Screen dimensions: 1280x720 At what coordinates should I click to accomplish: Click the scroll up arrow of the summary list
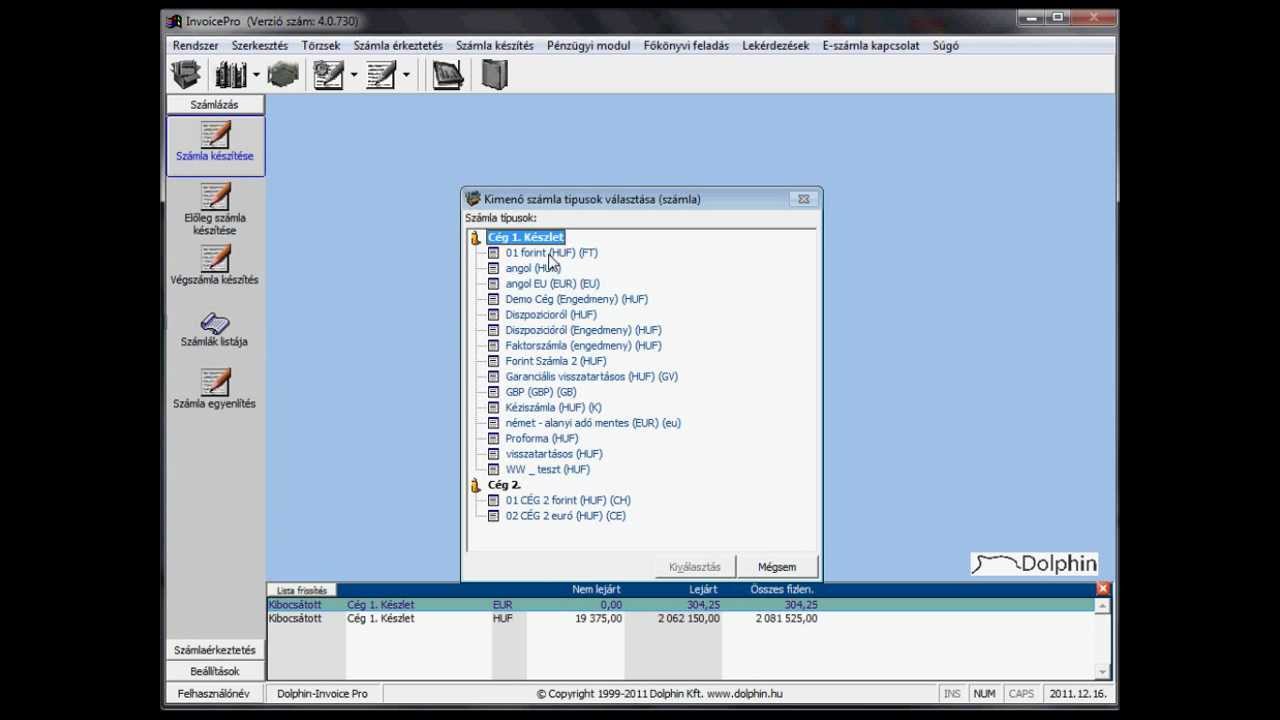[x=1103, y=606]
